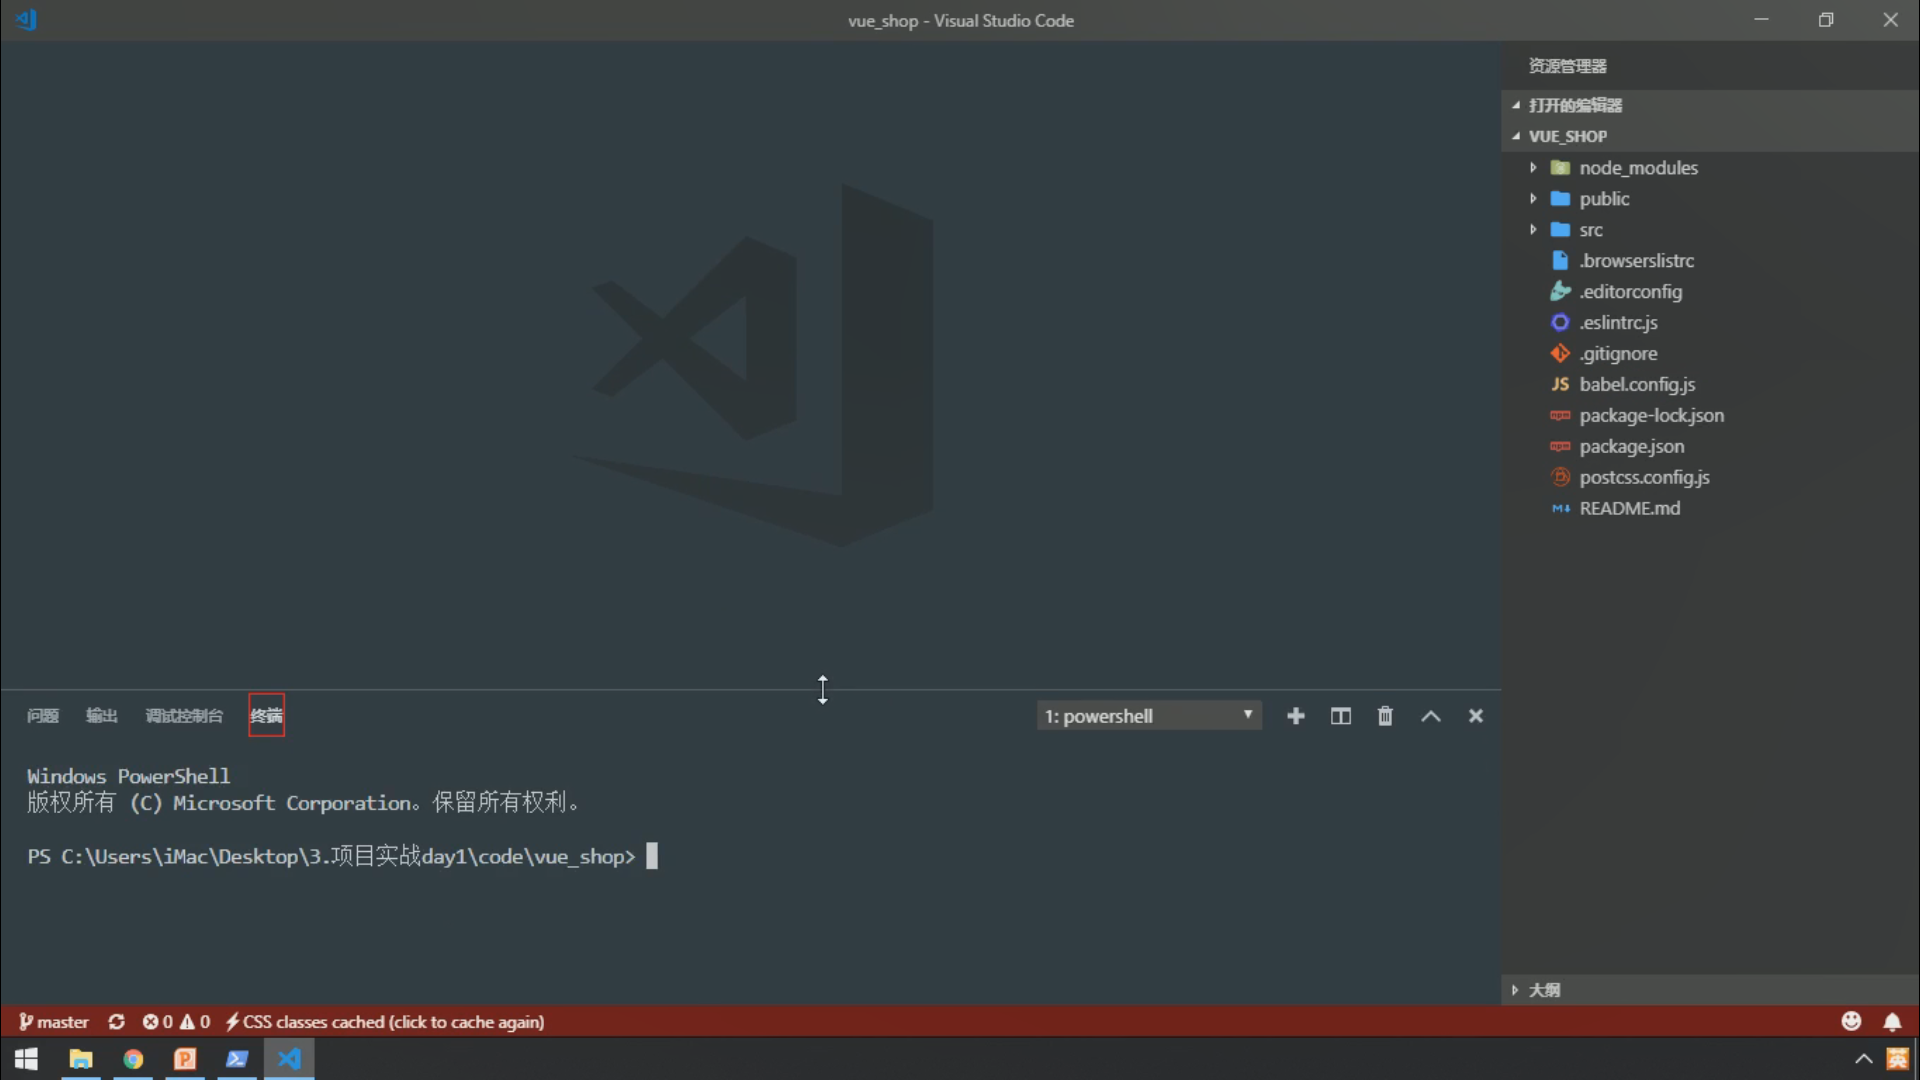Click the git icon beside .gitignore
Screen dimensions: 1920x1080
coord(1560,354)
